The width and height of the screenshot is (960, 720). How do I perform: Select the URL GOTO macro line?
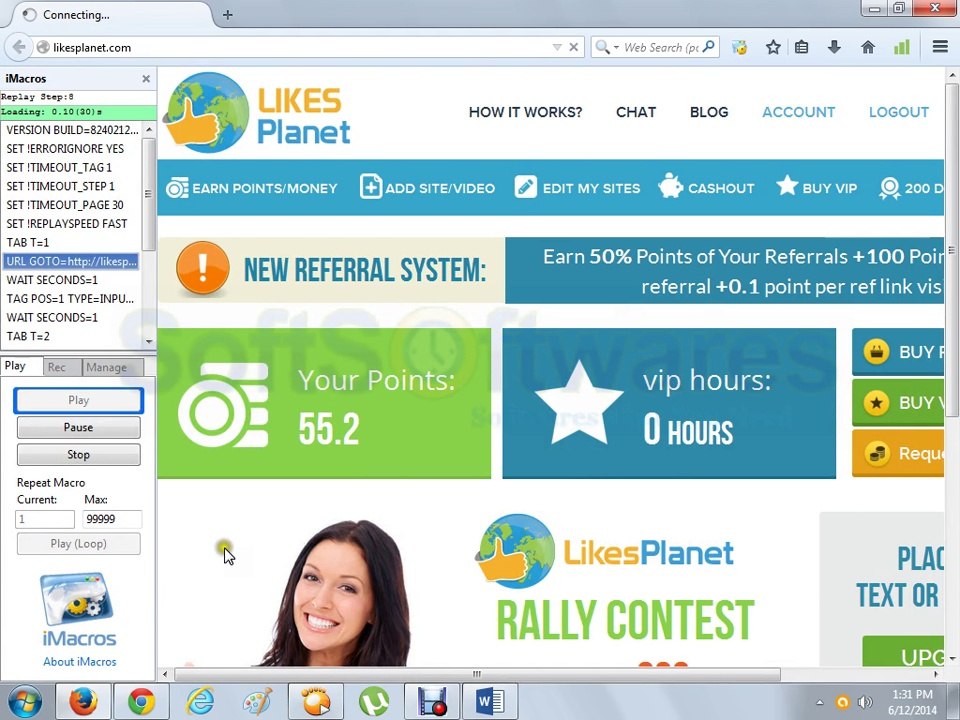point(71,261)
